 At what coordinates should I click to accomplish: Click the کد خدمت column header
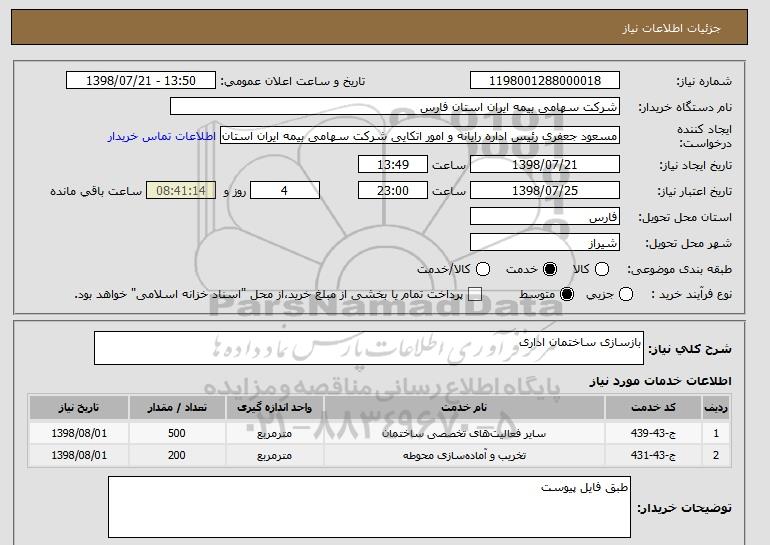coord(653,408)
